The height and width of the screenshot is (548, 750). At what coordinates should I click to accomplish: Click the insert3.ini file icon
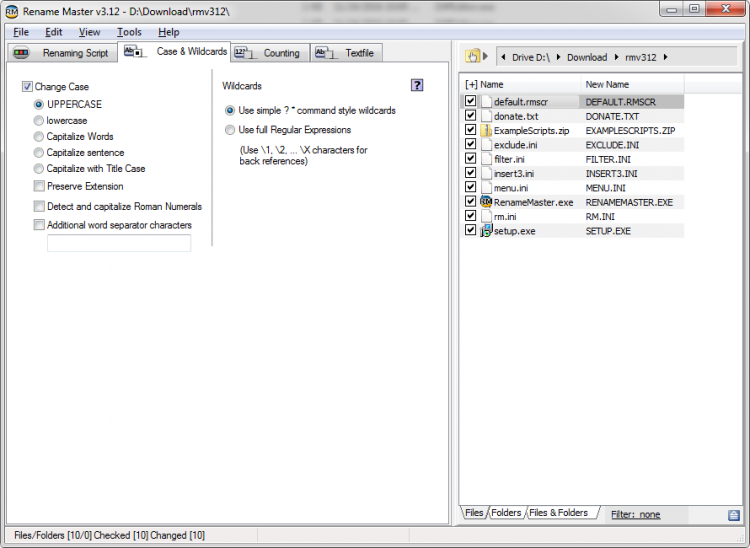tap(486, 173)
